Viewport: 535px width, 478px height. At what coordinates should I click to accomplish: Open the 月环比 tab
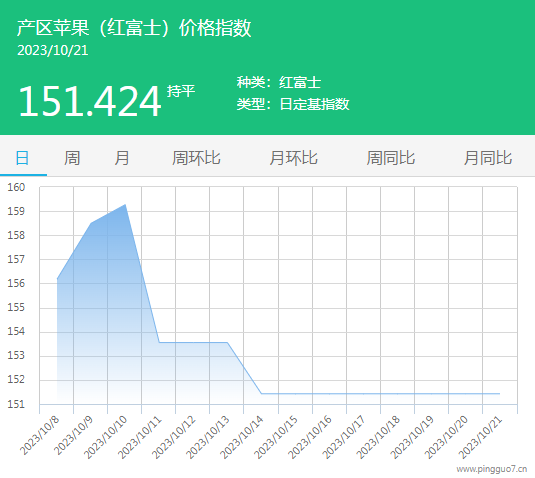point(293,158)
